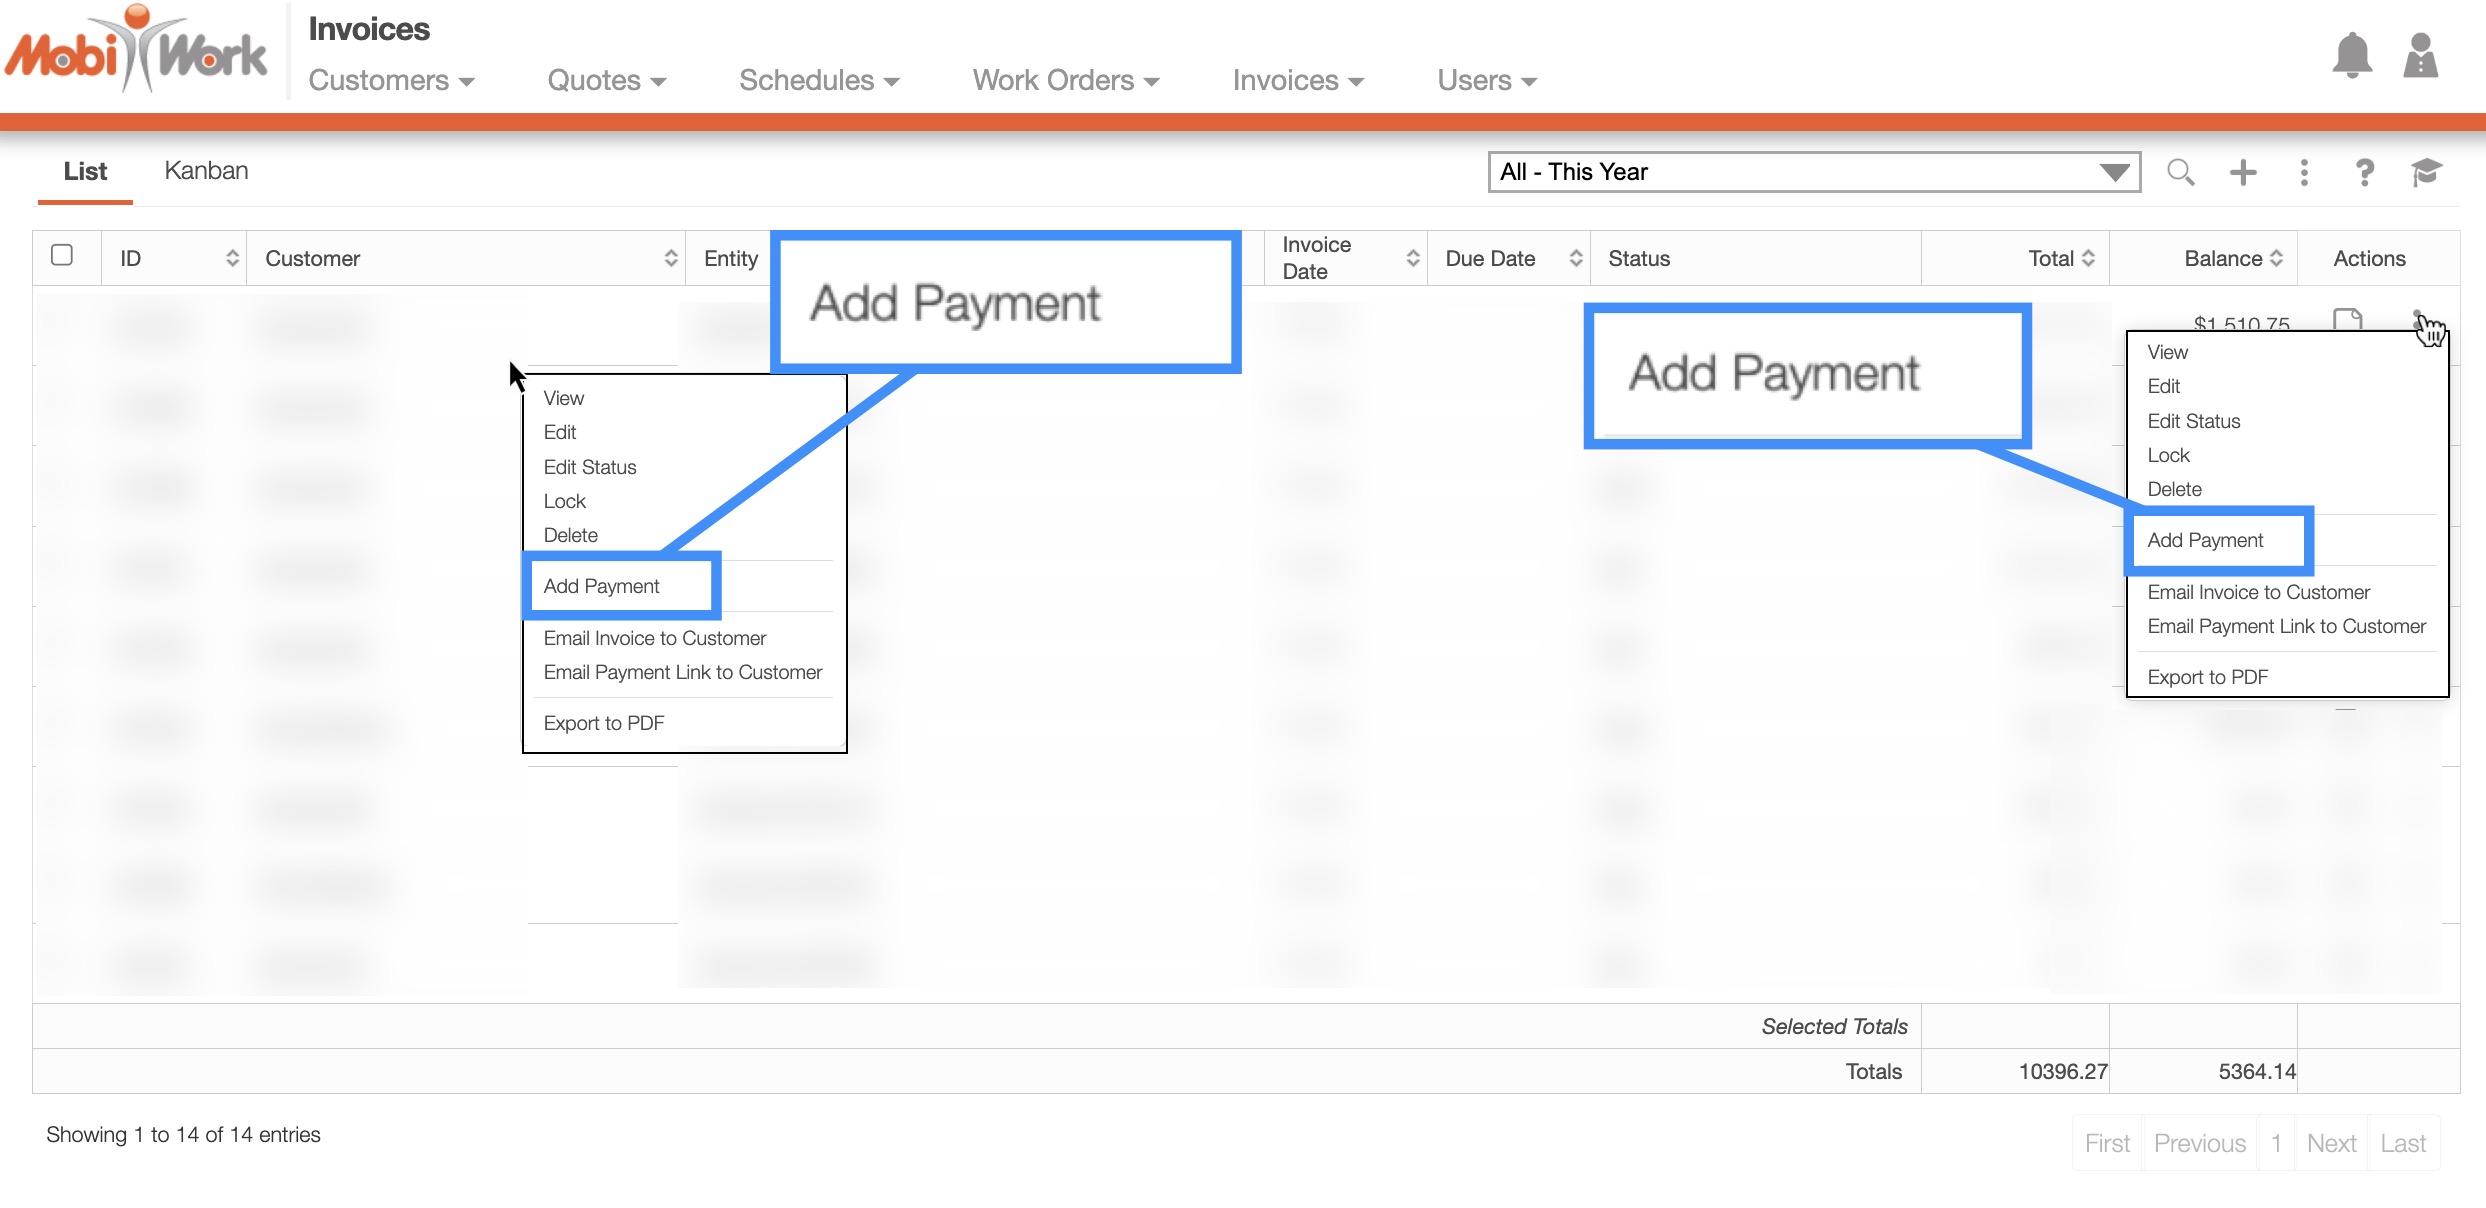Image resolution: width=2486 pixels, height=1208 pixels.
Task: Click the plus icon to add invoice
Action: [2243, 172]
